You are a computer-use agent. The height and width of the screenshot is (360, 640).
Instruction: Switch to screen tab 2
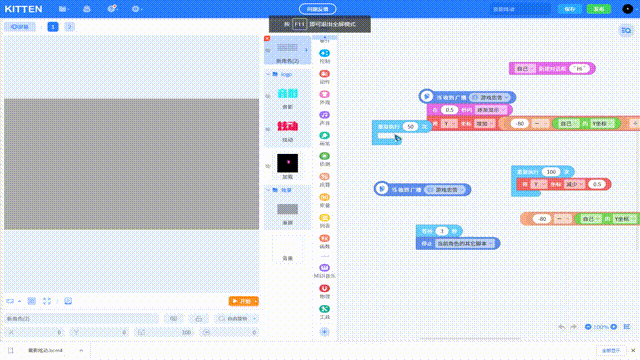(69, 27)
